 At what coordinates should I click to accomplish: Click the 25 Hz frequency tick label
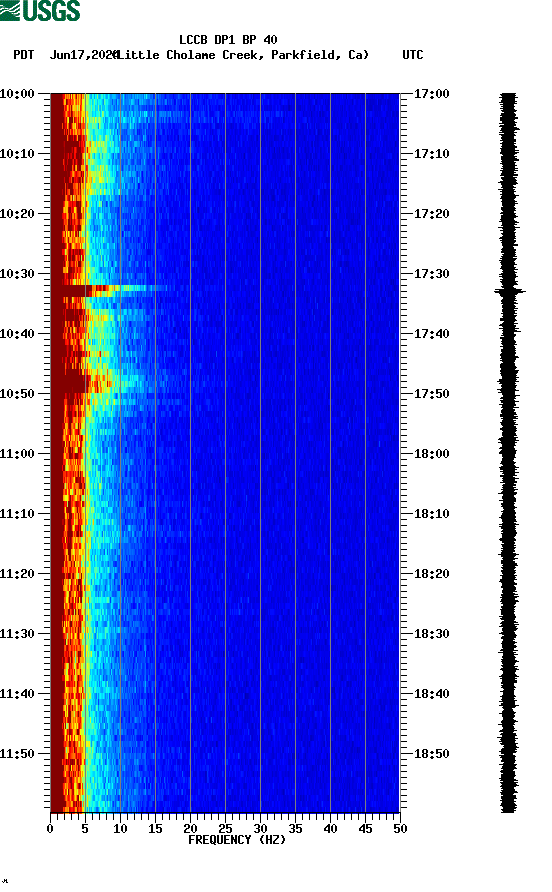[x=225, y=829]
